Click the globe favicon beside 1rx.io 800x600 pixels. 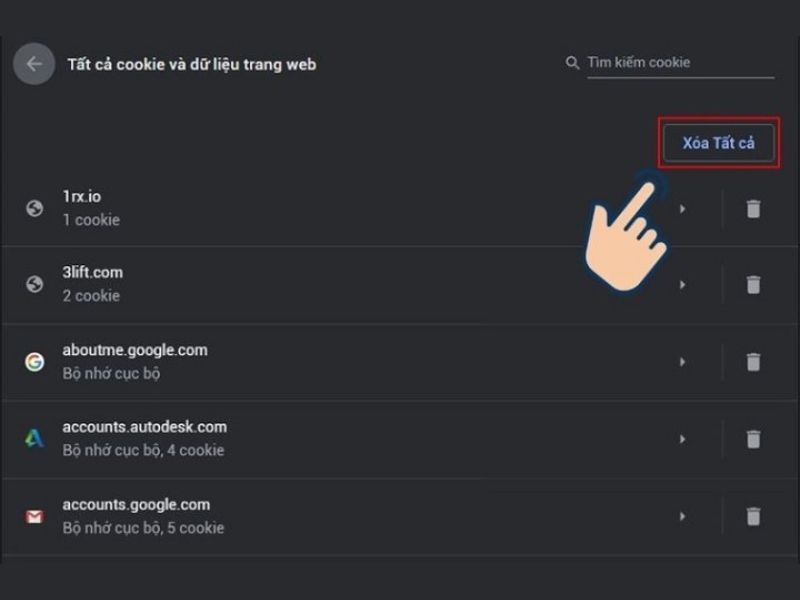[34, 207]
